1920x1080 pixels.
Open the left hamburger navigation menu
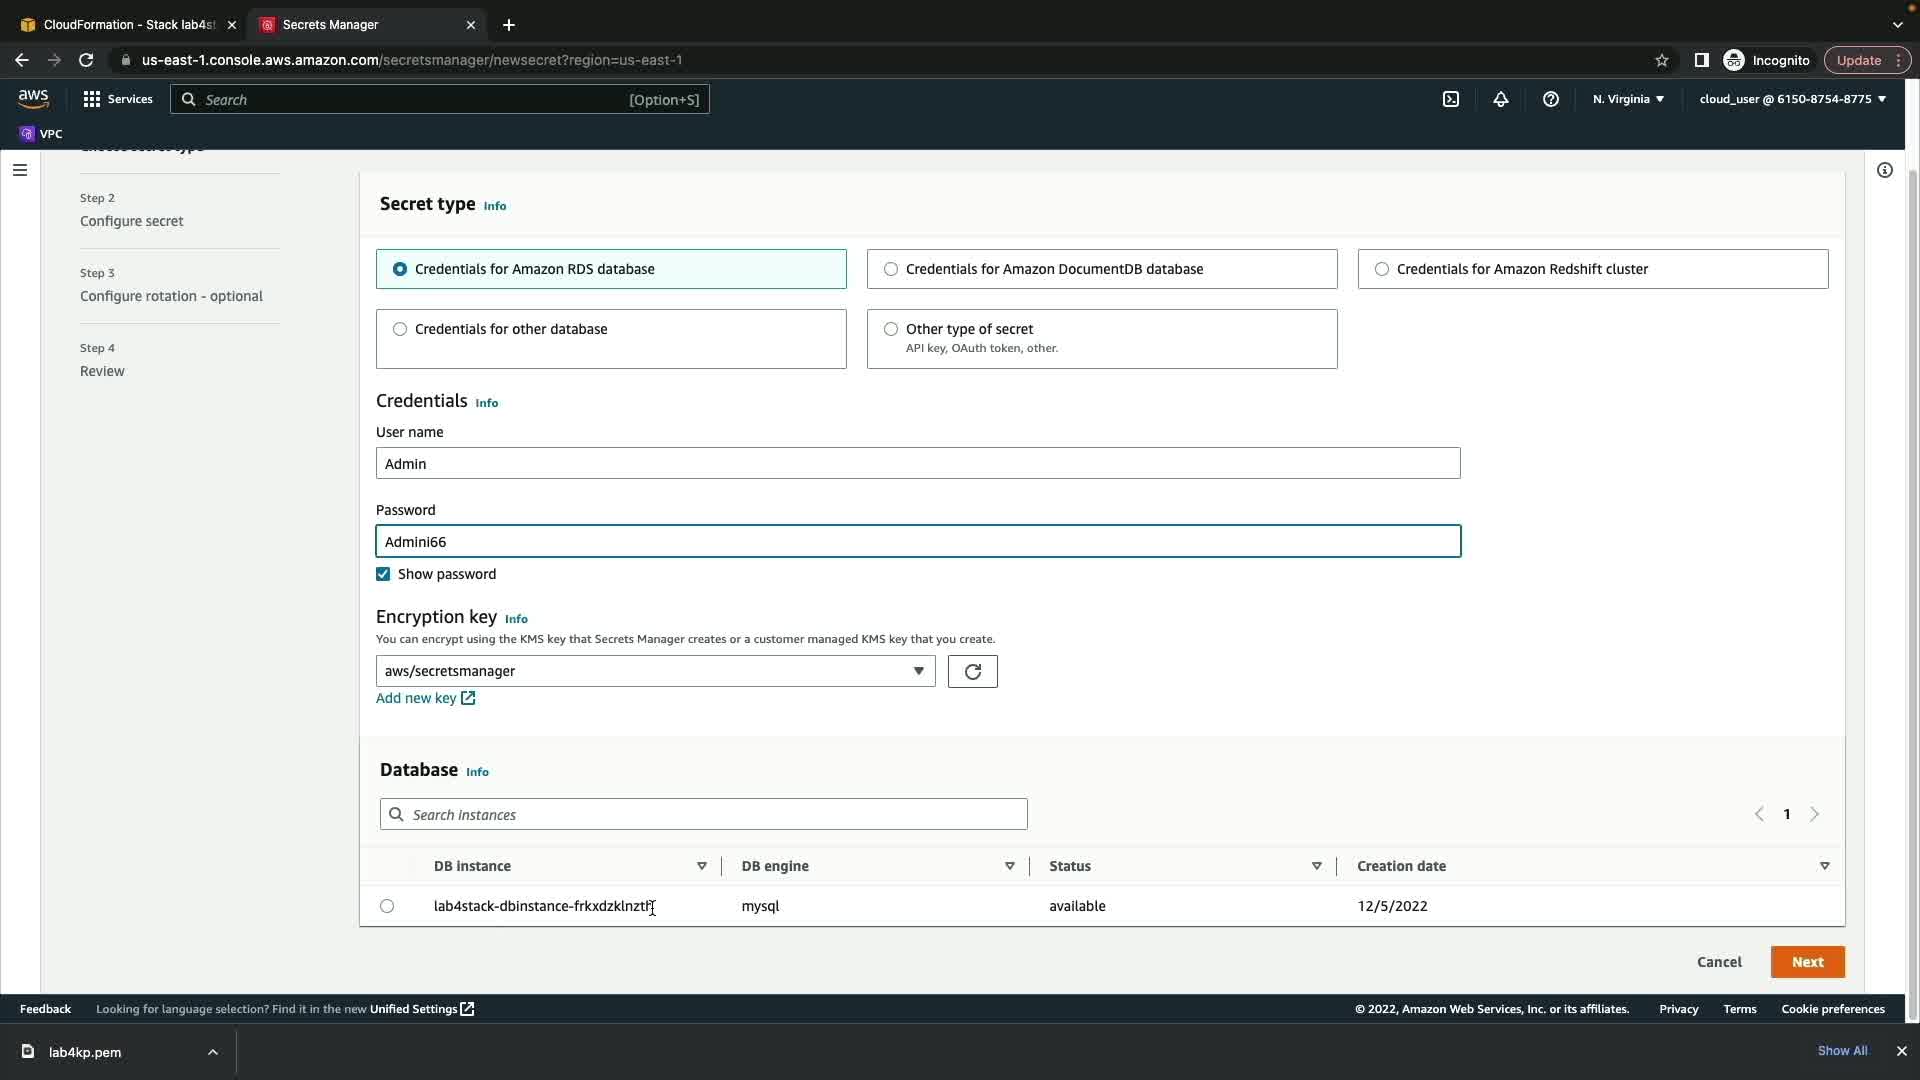20,170
